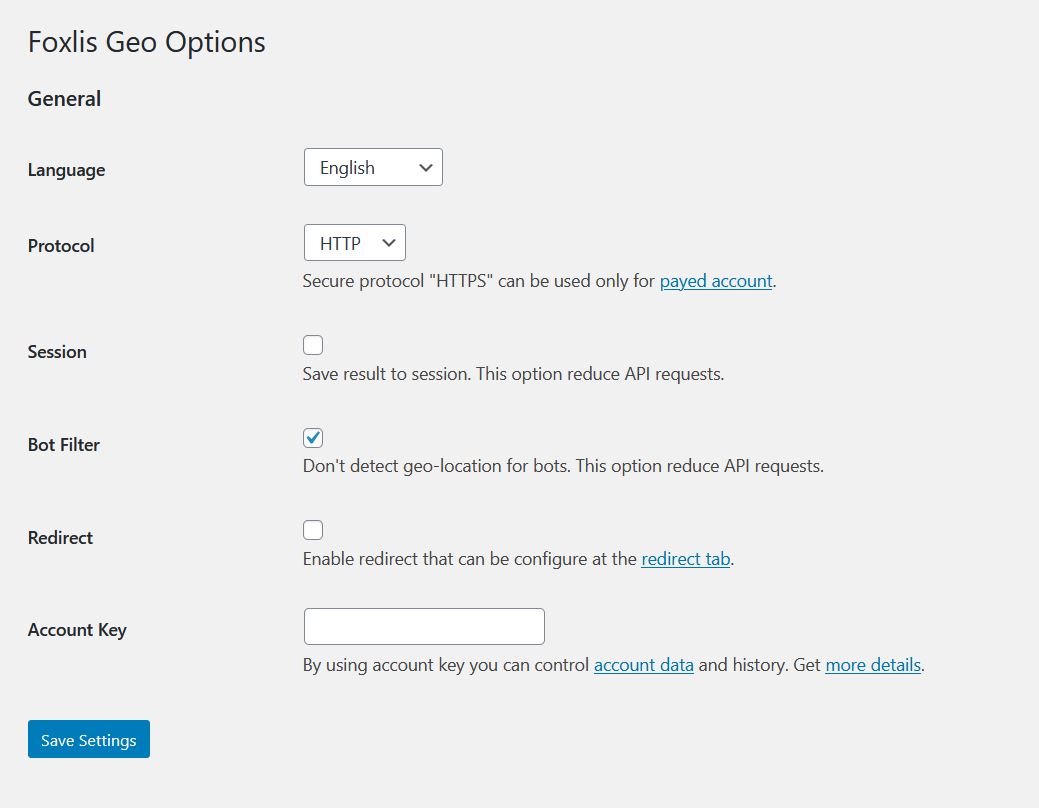
Task: Click the 'Save result to session' description
Action: (x=513, y=374)
